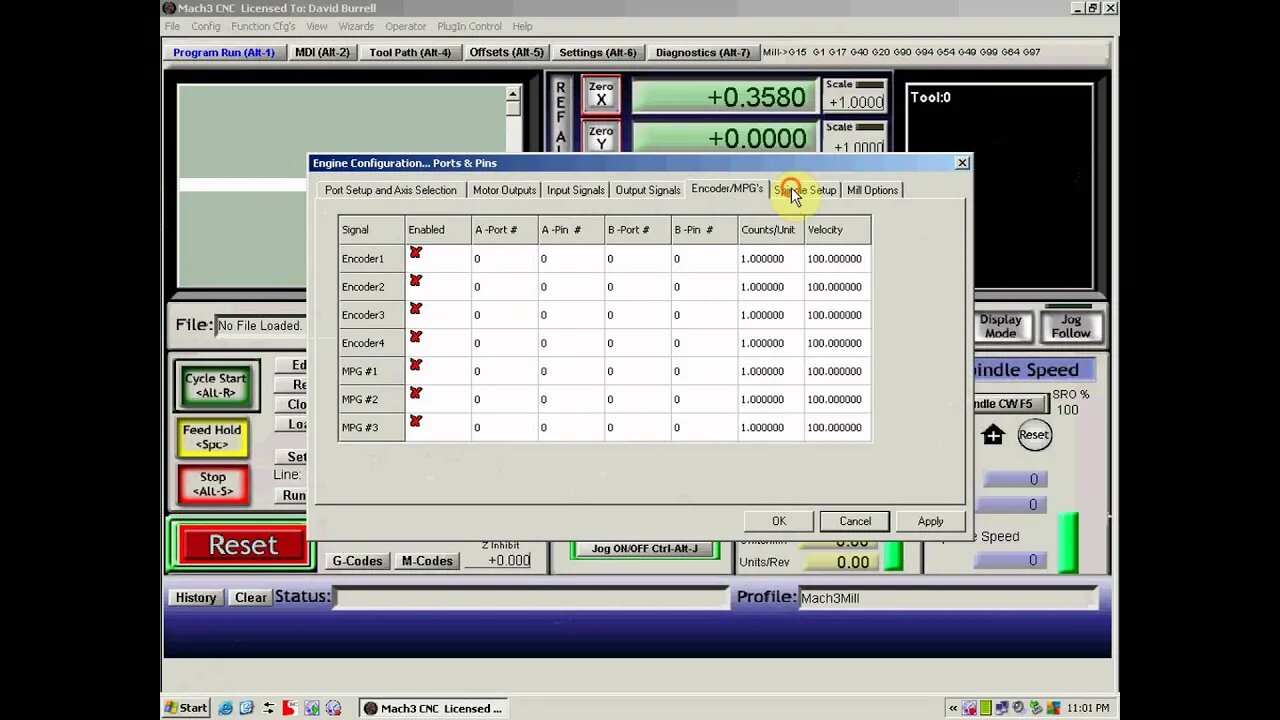Open the Windows Start menu
Viewport: 1280px width, 720px height.
pos(187,708)
